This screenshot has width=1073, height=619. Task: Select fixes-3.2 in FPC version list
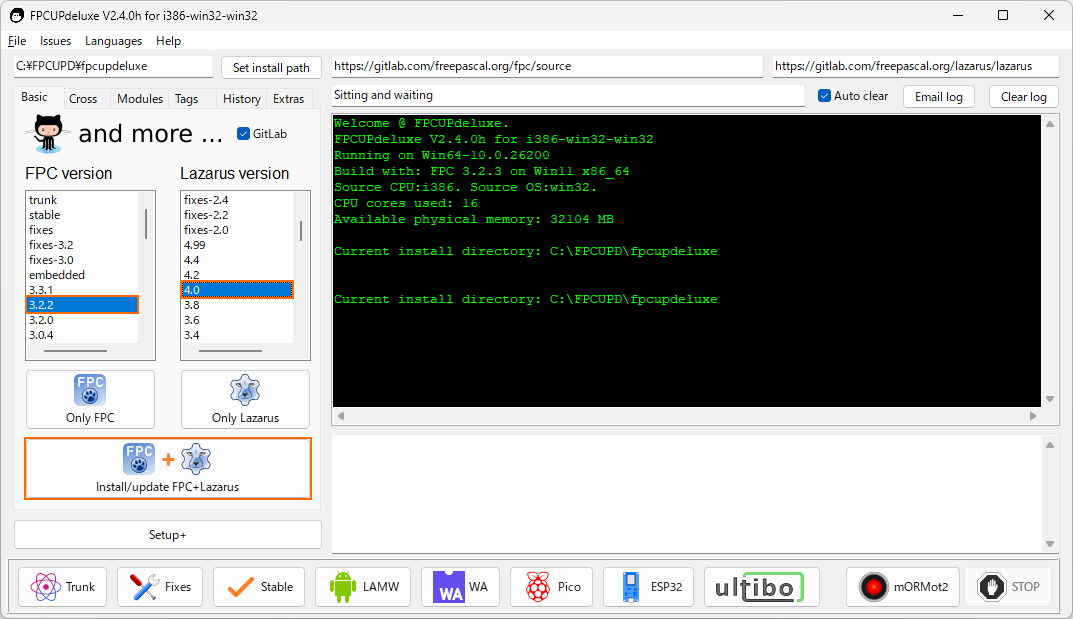(x=82, y=245)
